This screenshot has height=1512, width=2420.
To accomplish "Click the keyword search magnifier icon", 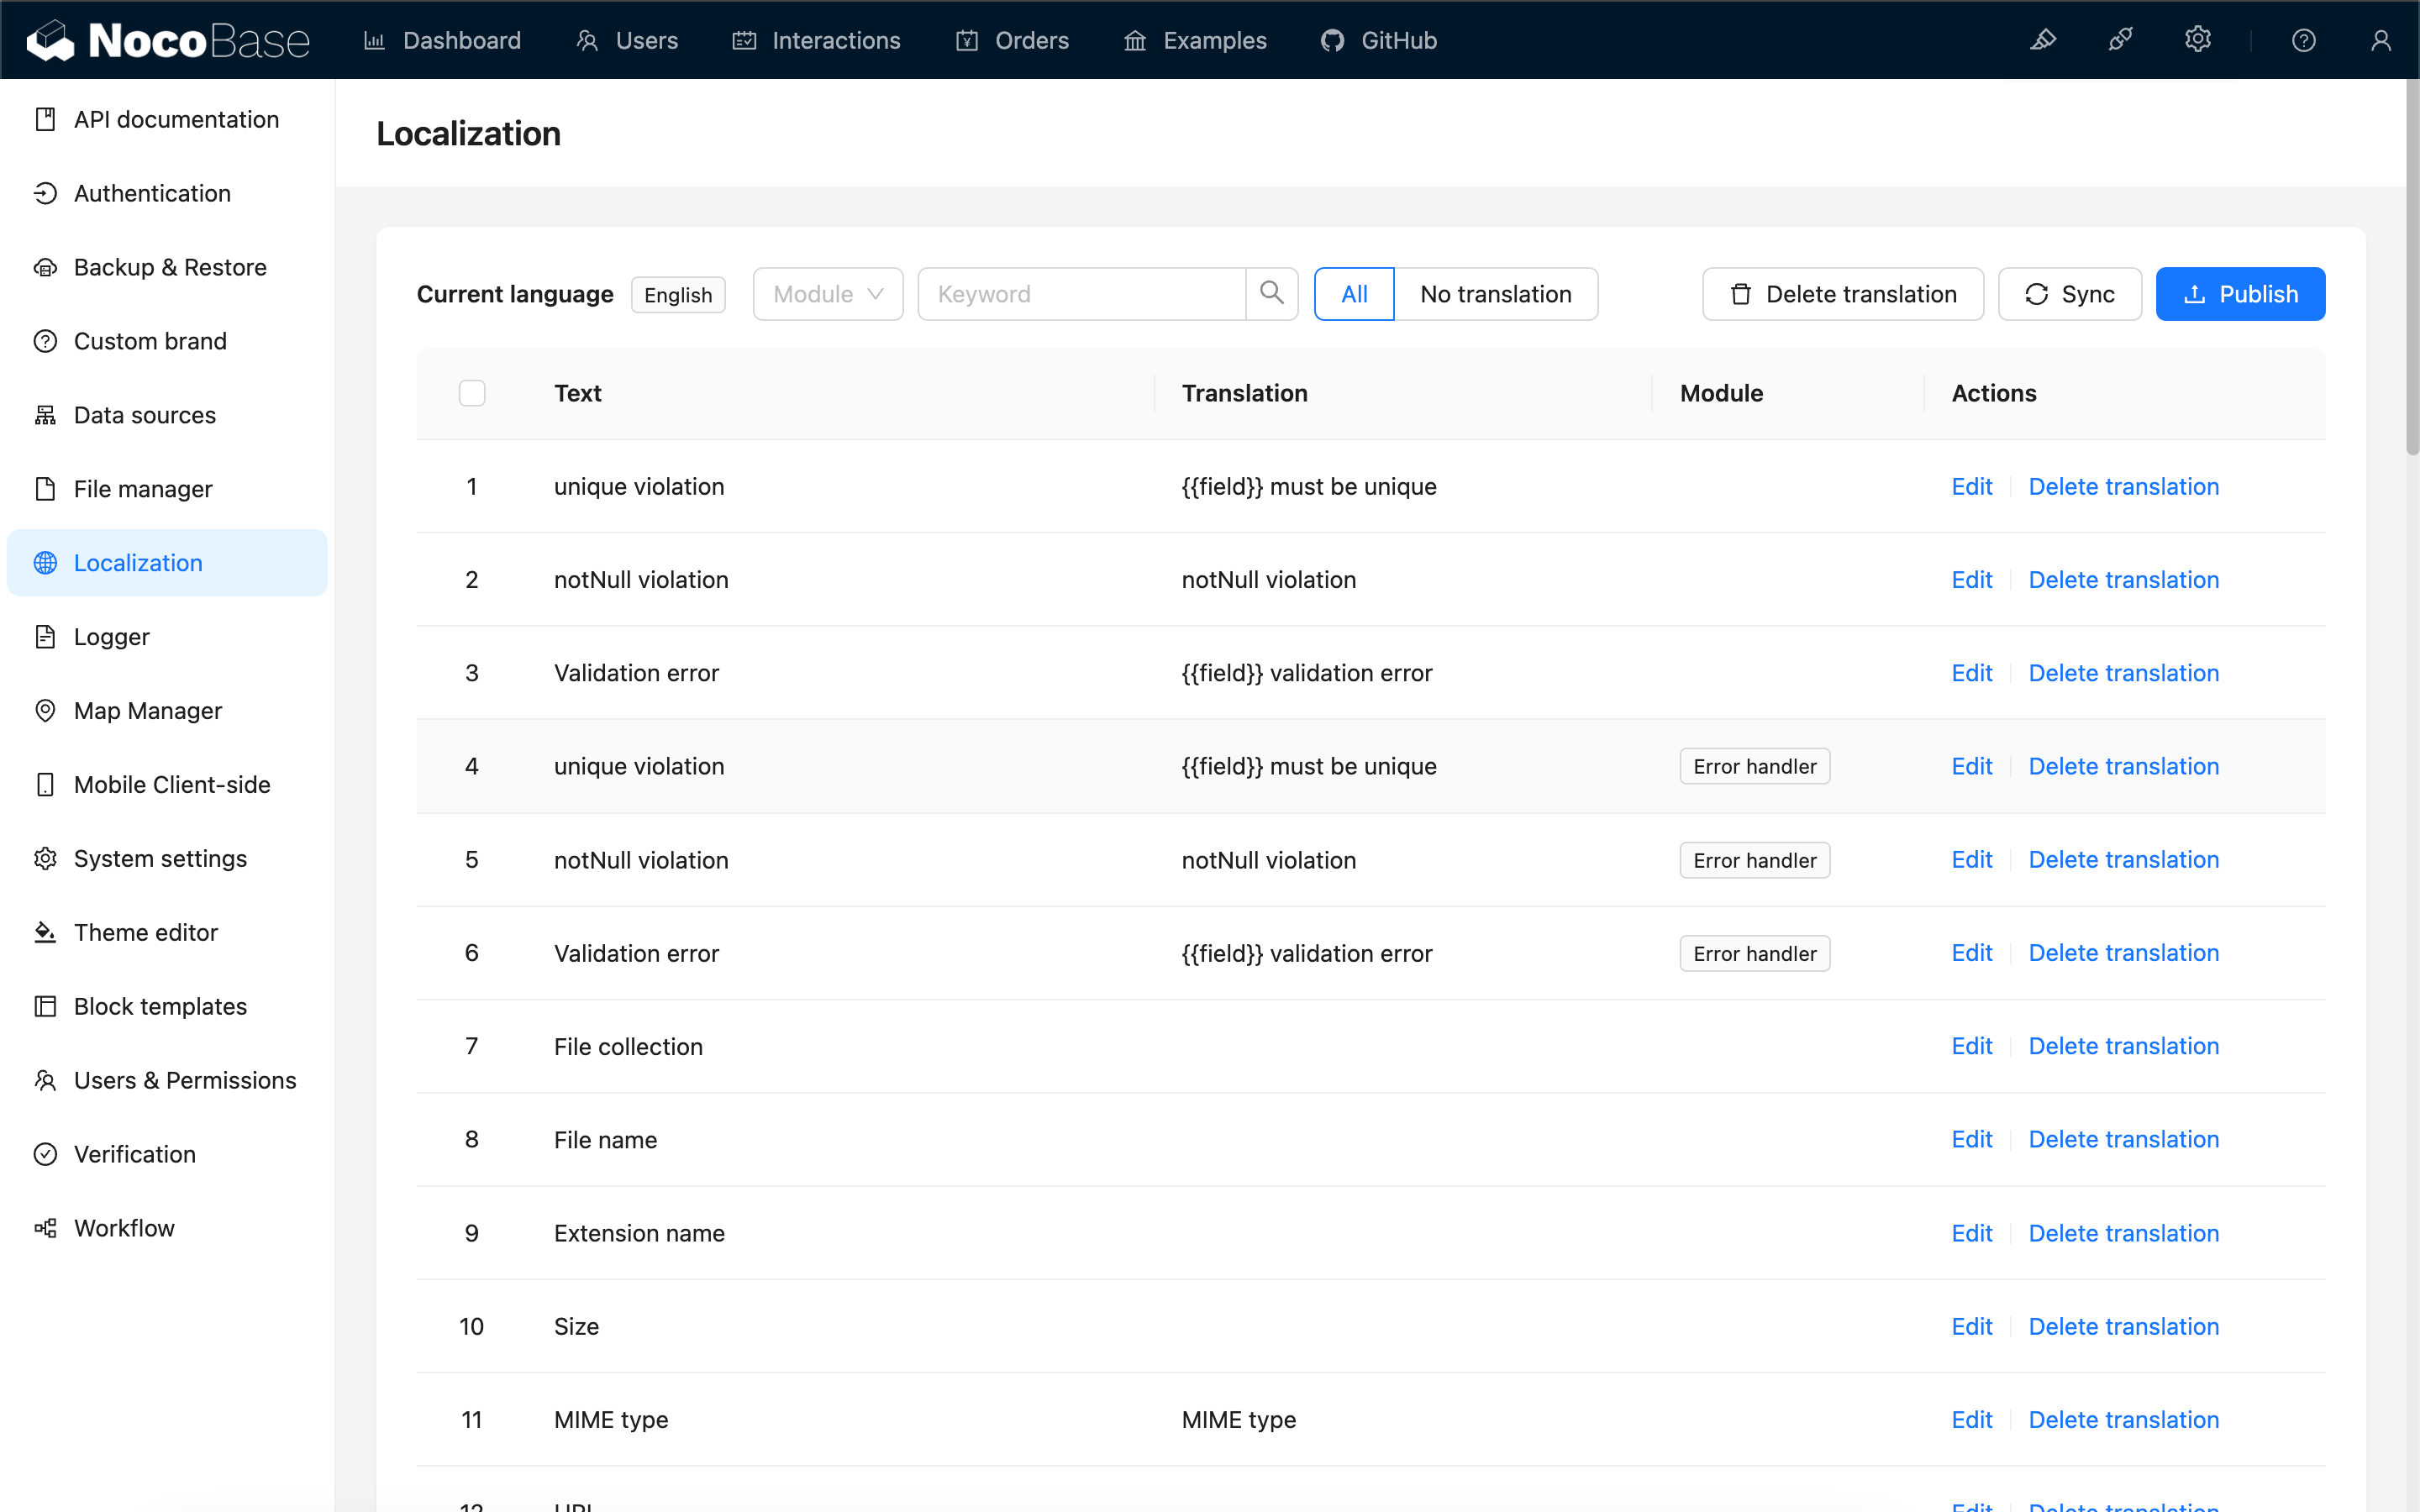I will 1271,293.
